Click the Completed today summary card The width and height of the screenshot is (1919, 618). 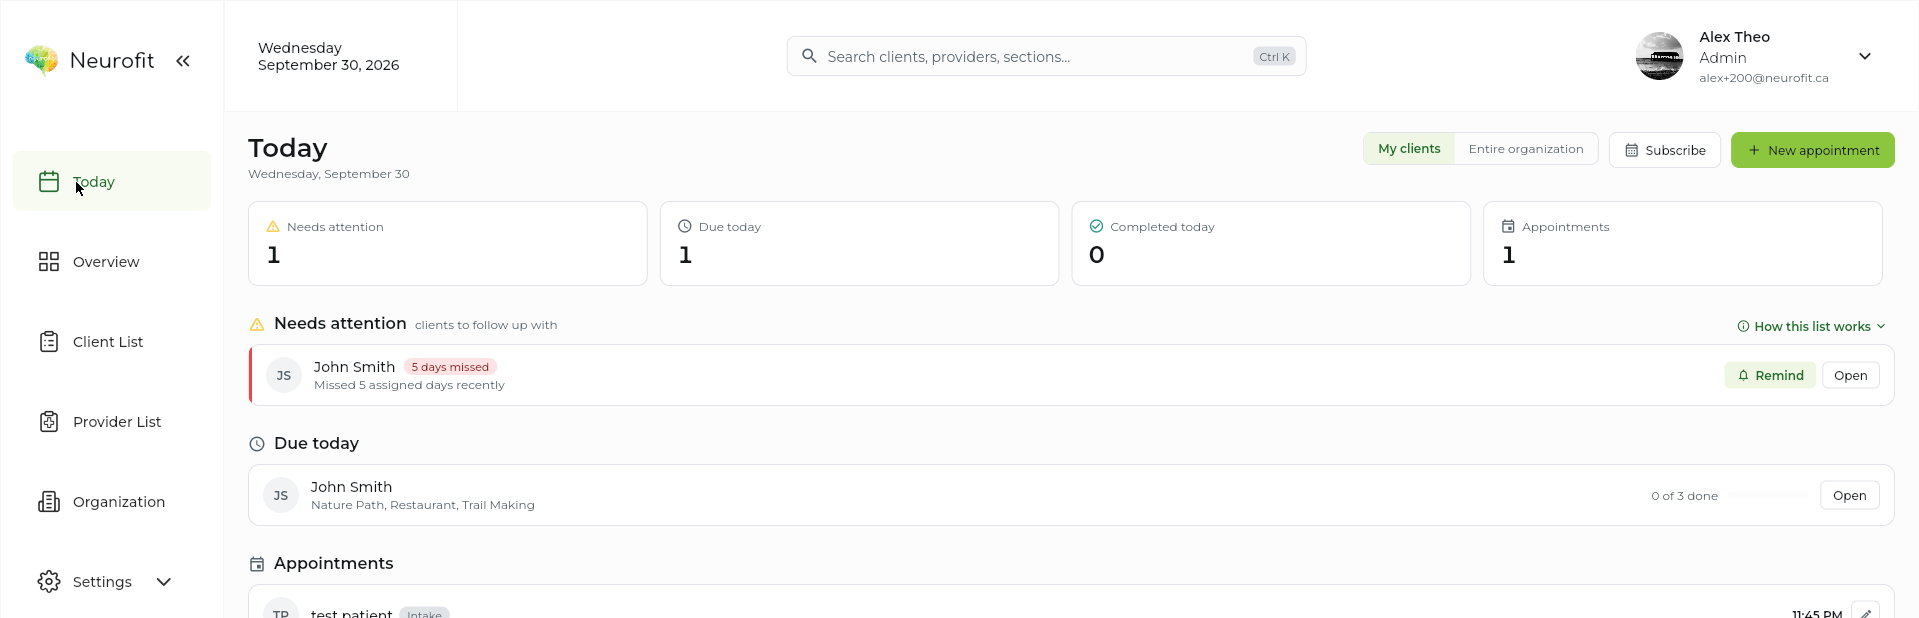click(x=1271, y=243)
